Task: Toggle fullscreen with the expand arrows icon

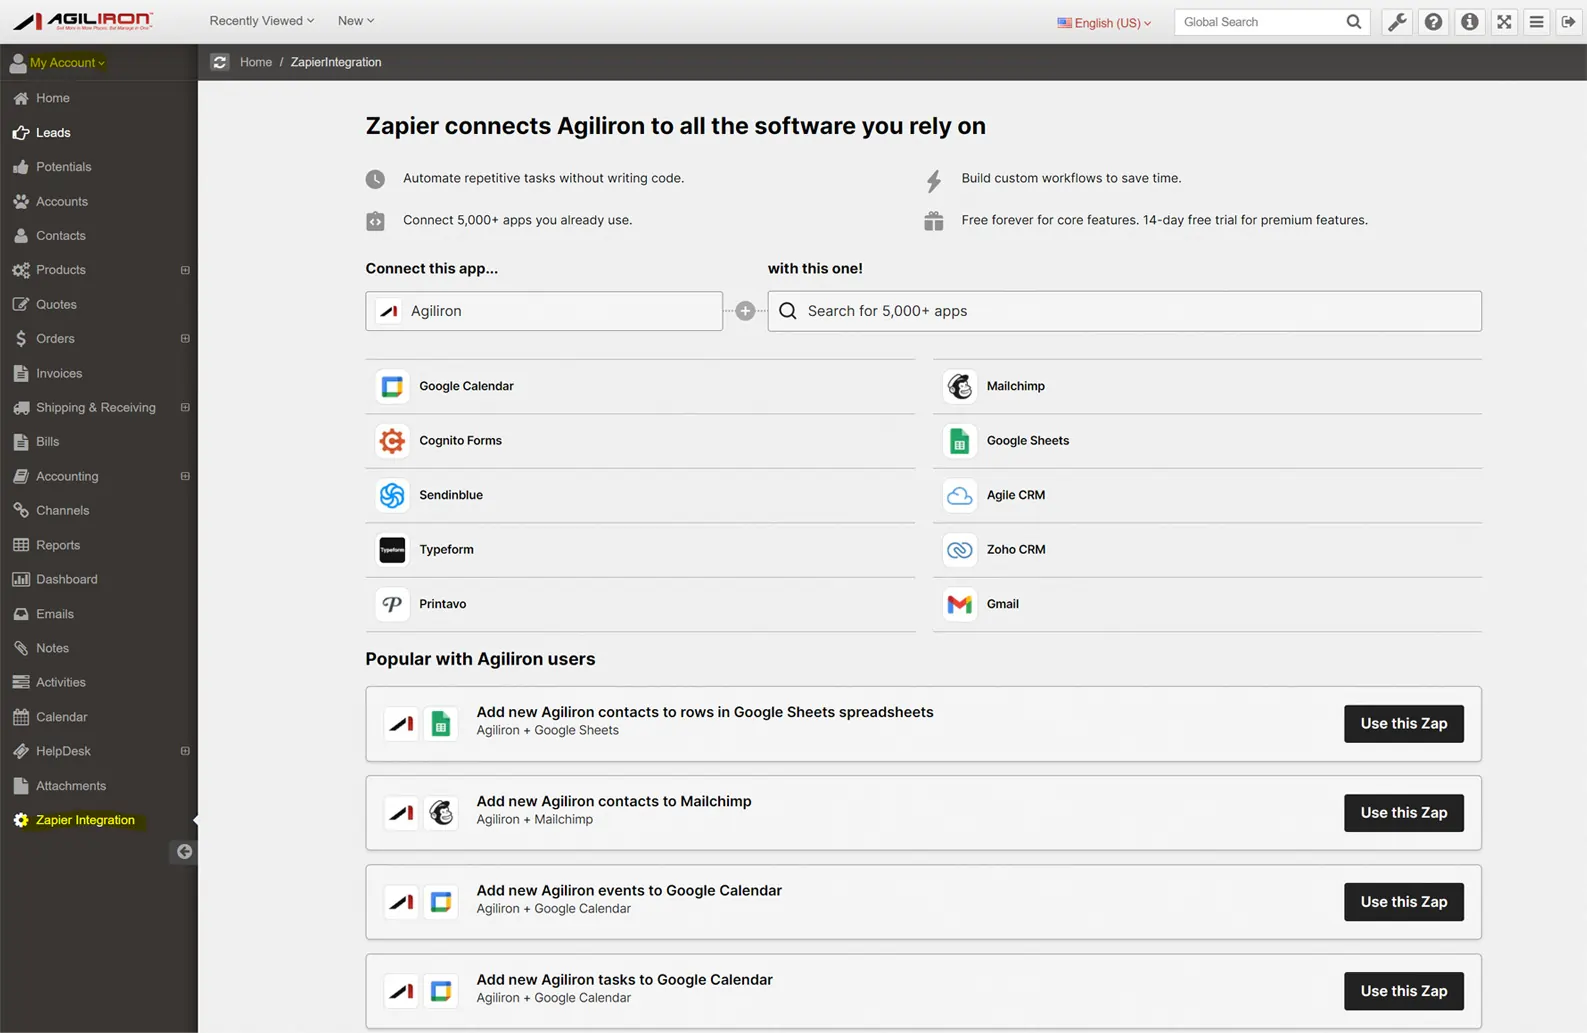Action: [x=1504, y=22]
